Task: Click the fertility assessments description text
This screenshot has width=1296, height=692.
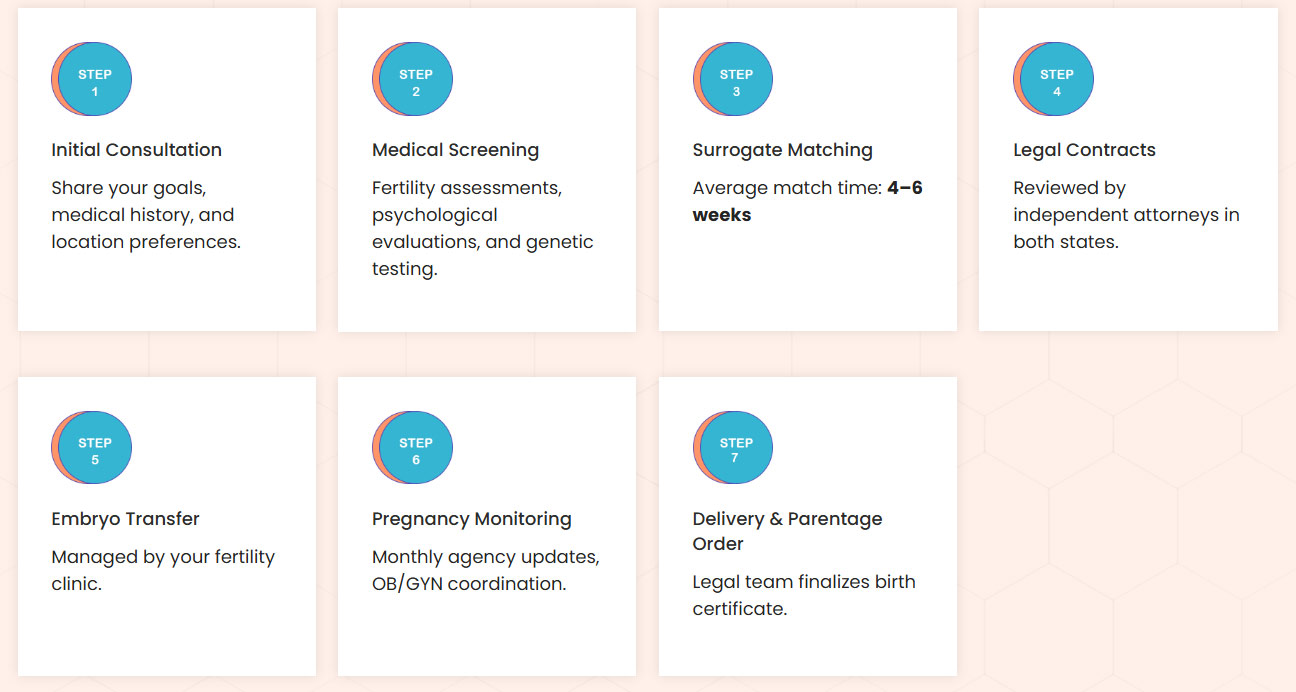Action: 483,228
